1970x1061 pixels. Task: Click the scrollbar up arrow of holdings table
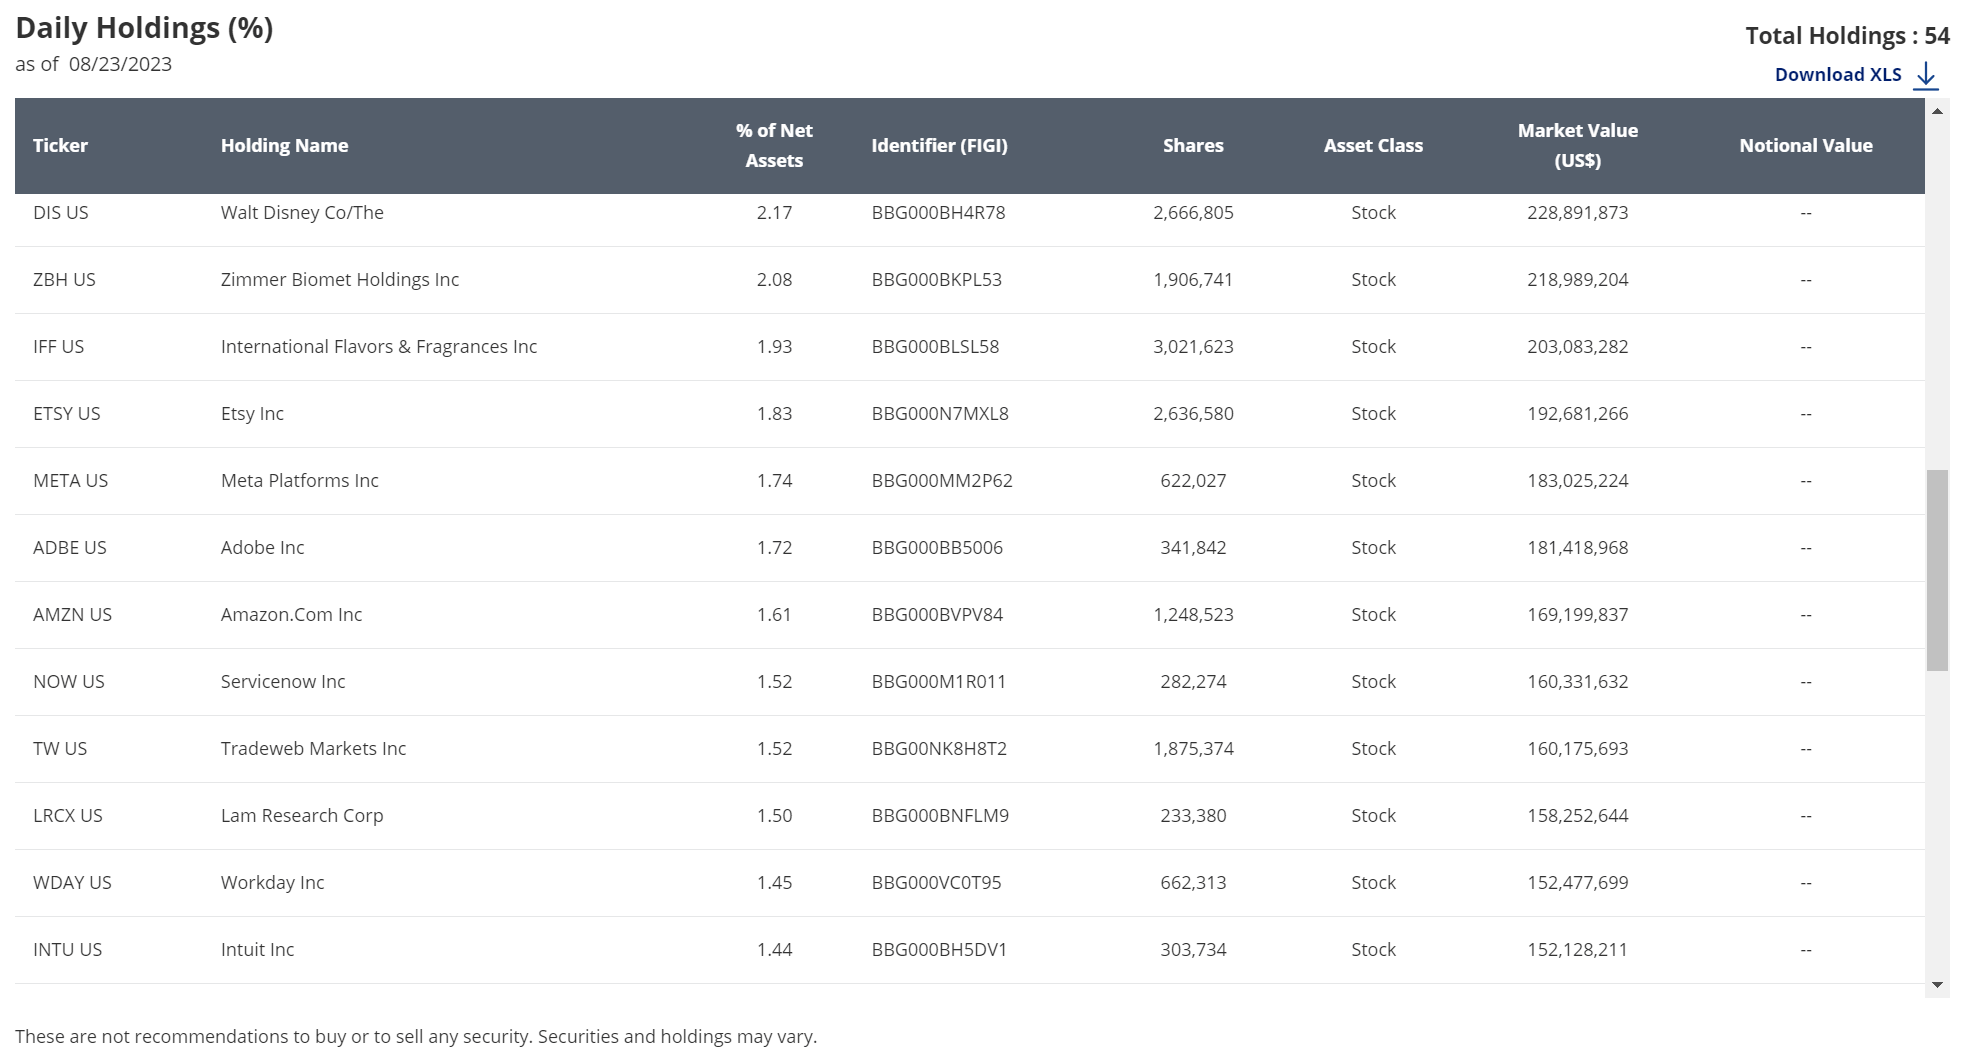coord(1938,111)
